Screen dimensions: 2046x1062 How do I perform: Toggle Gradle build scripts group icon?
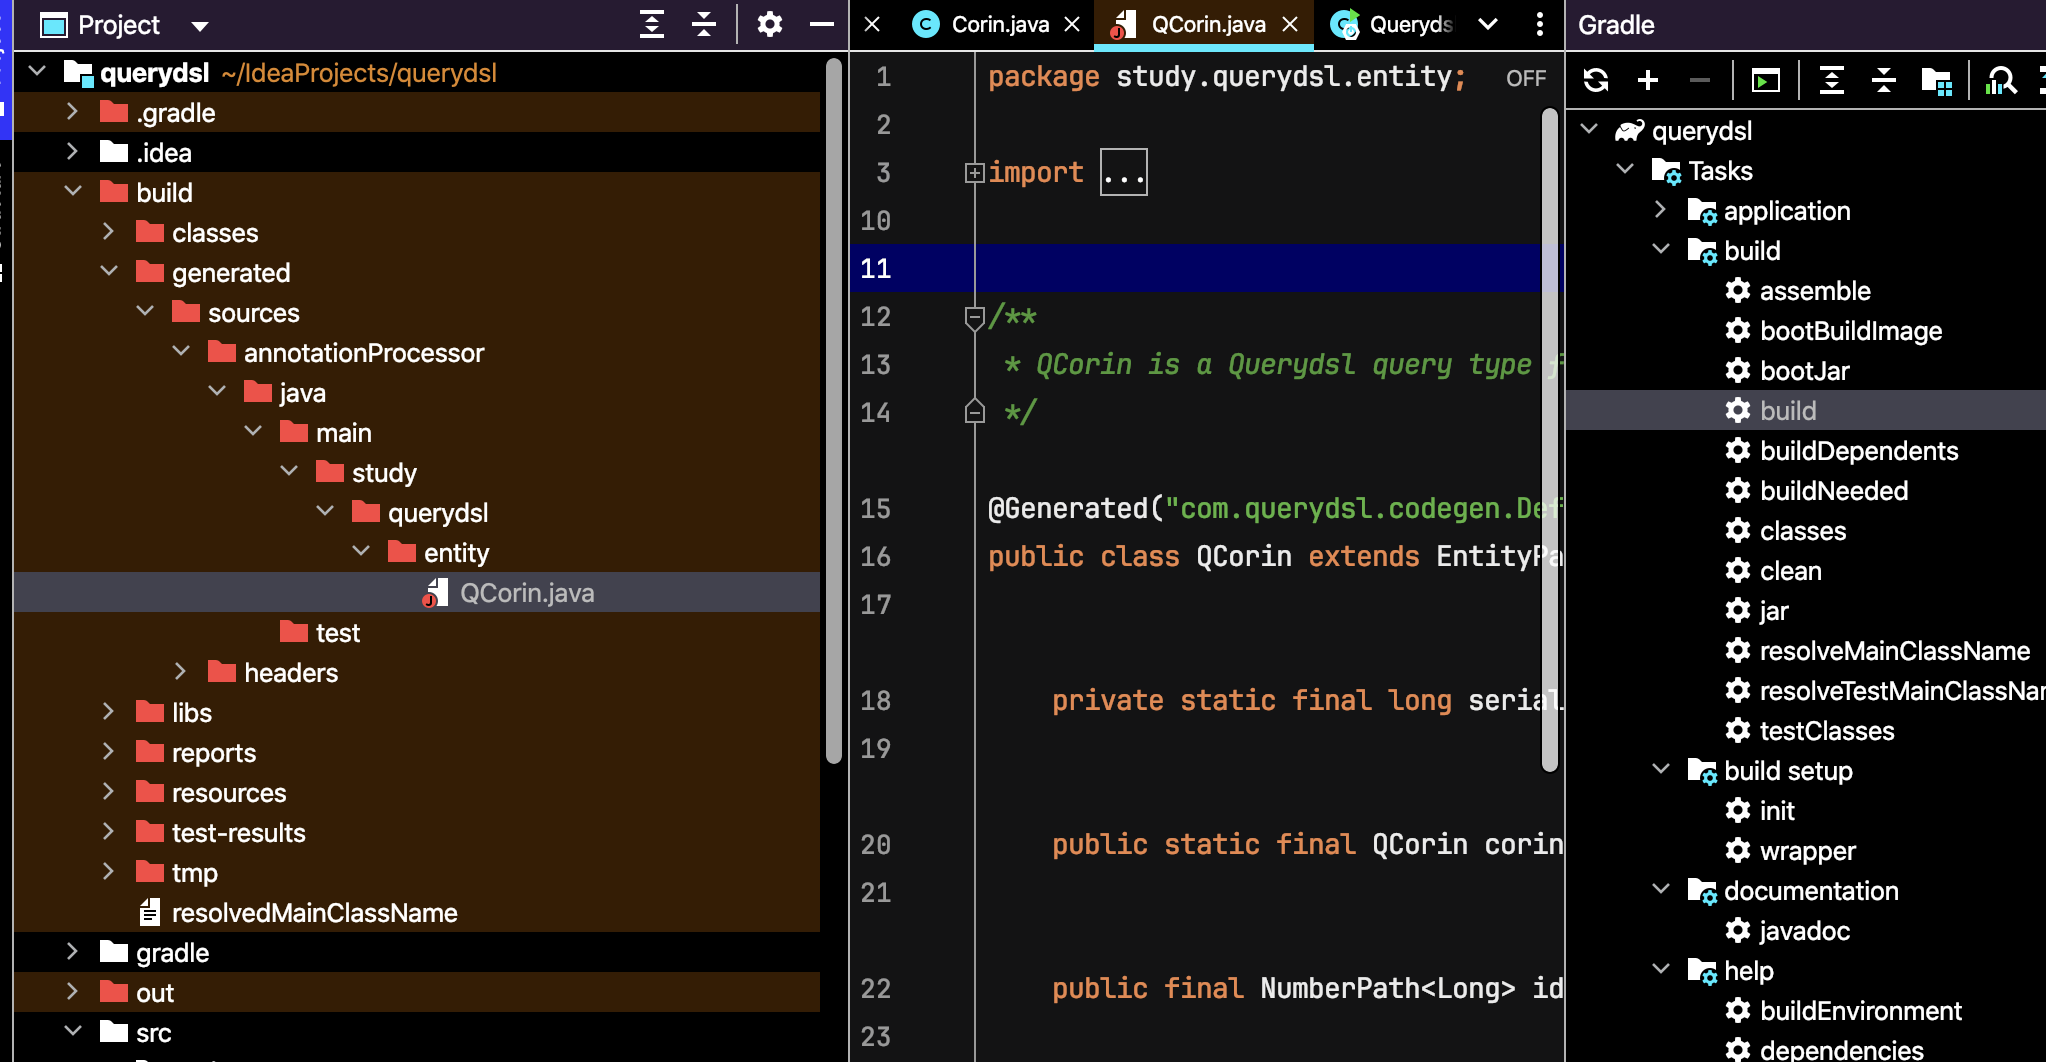pyautogui.click(x=1937, y=80)
